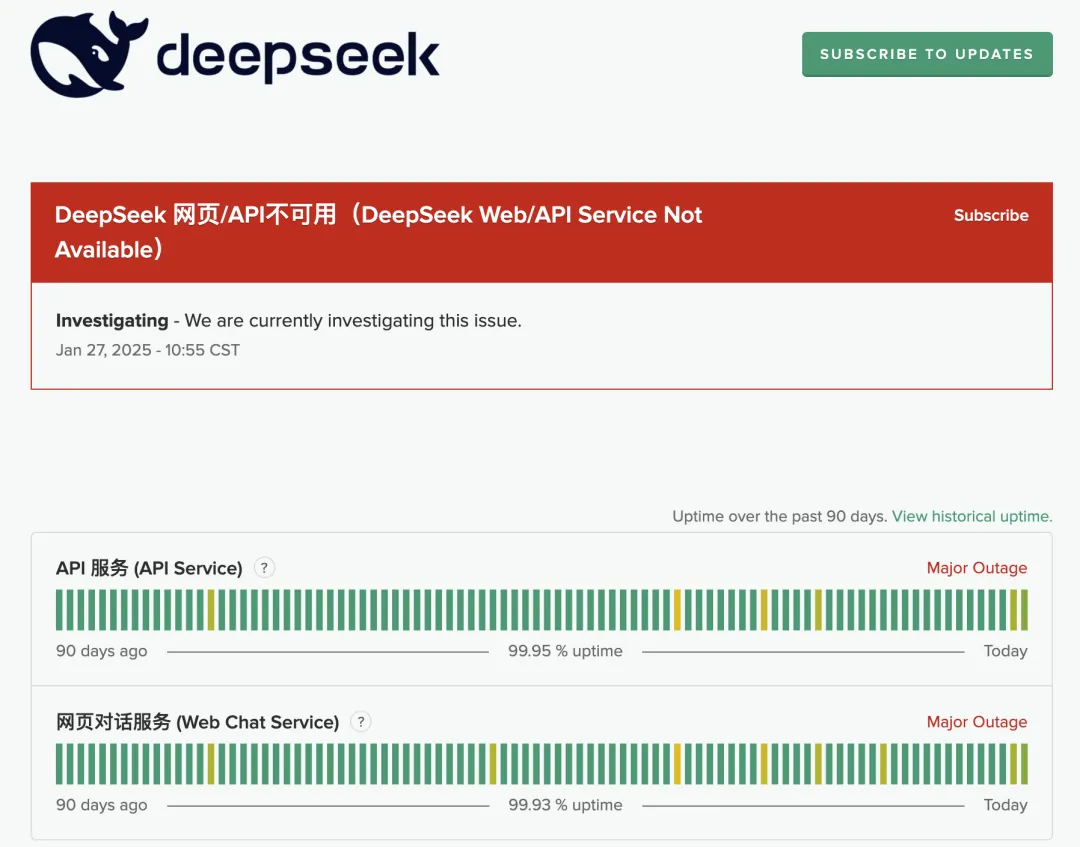This screenshot has height=847, width=1080.
Task: Click the '90 days ago' label under API Service
Action: [x=101, y=651]
